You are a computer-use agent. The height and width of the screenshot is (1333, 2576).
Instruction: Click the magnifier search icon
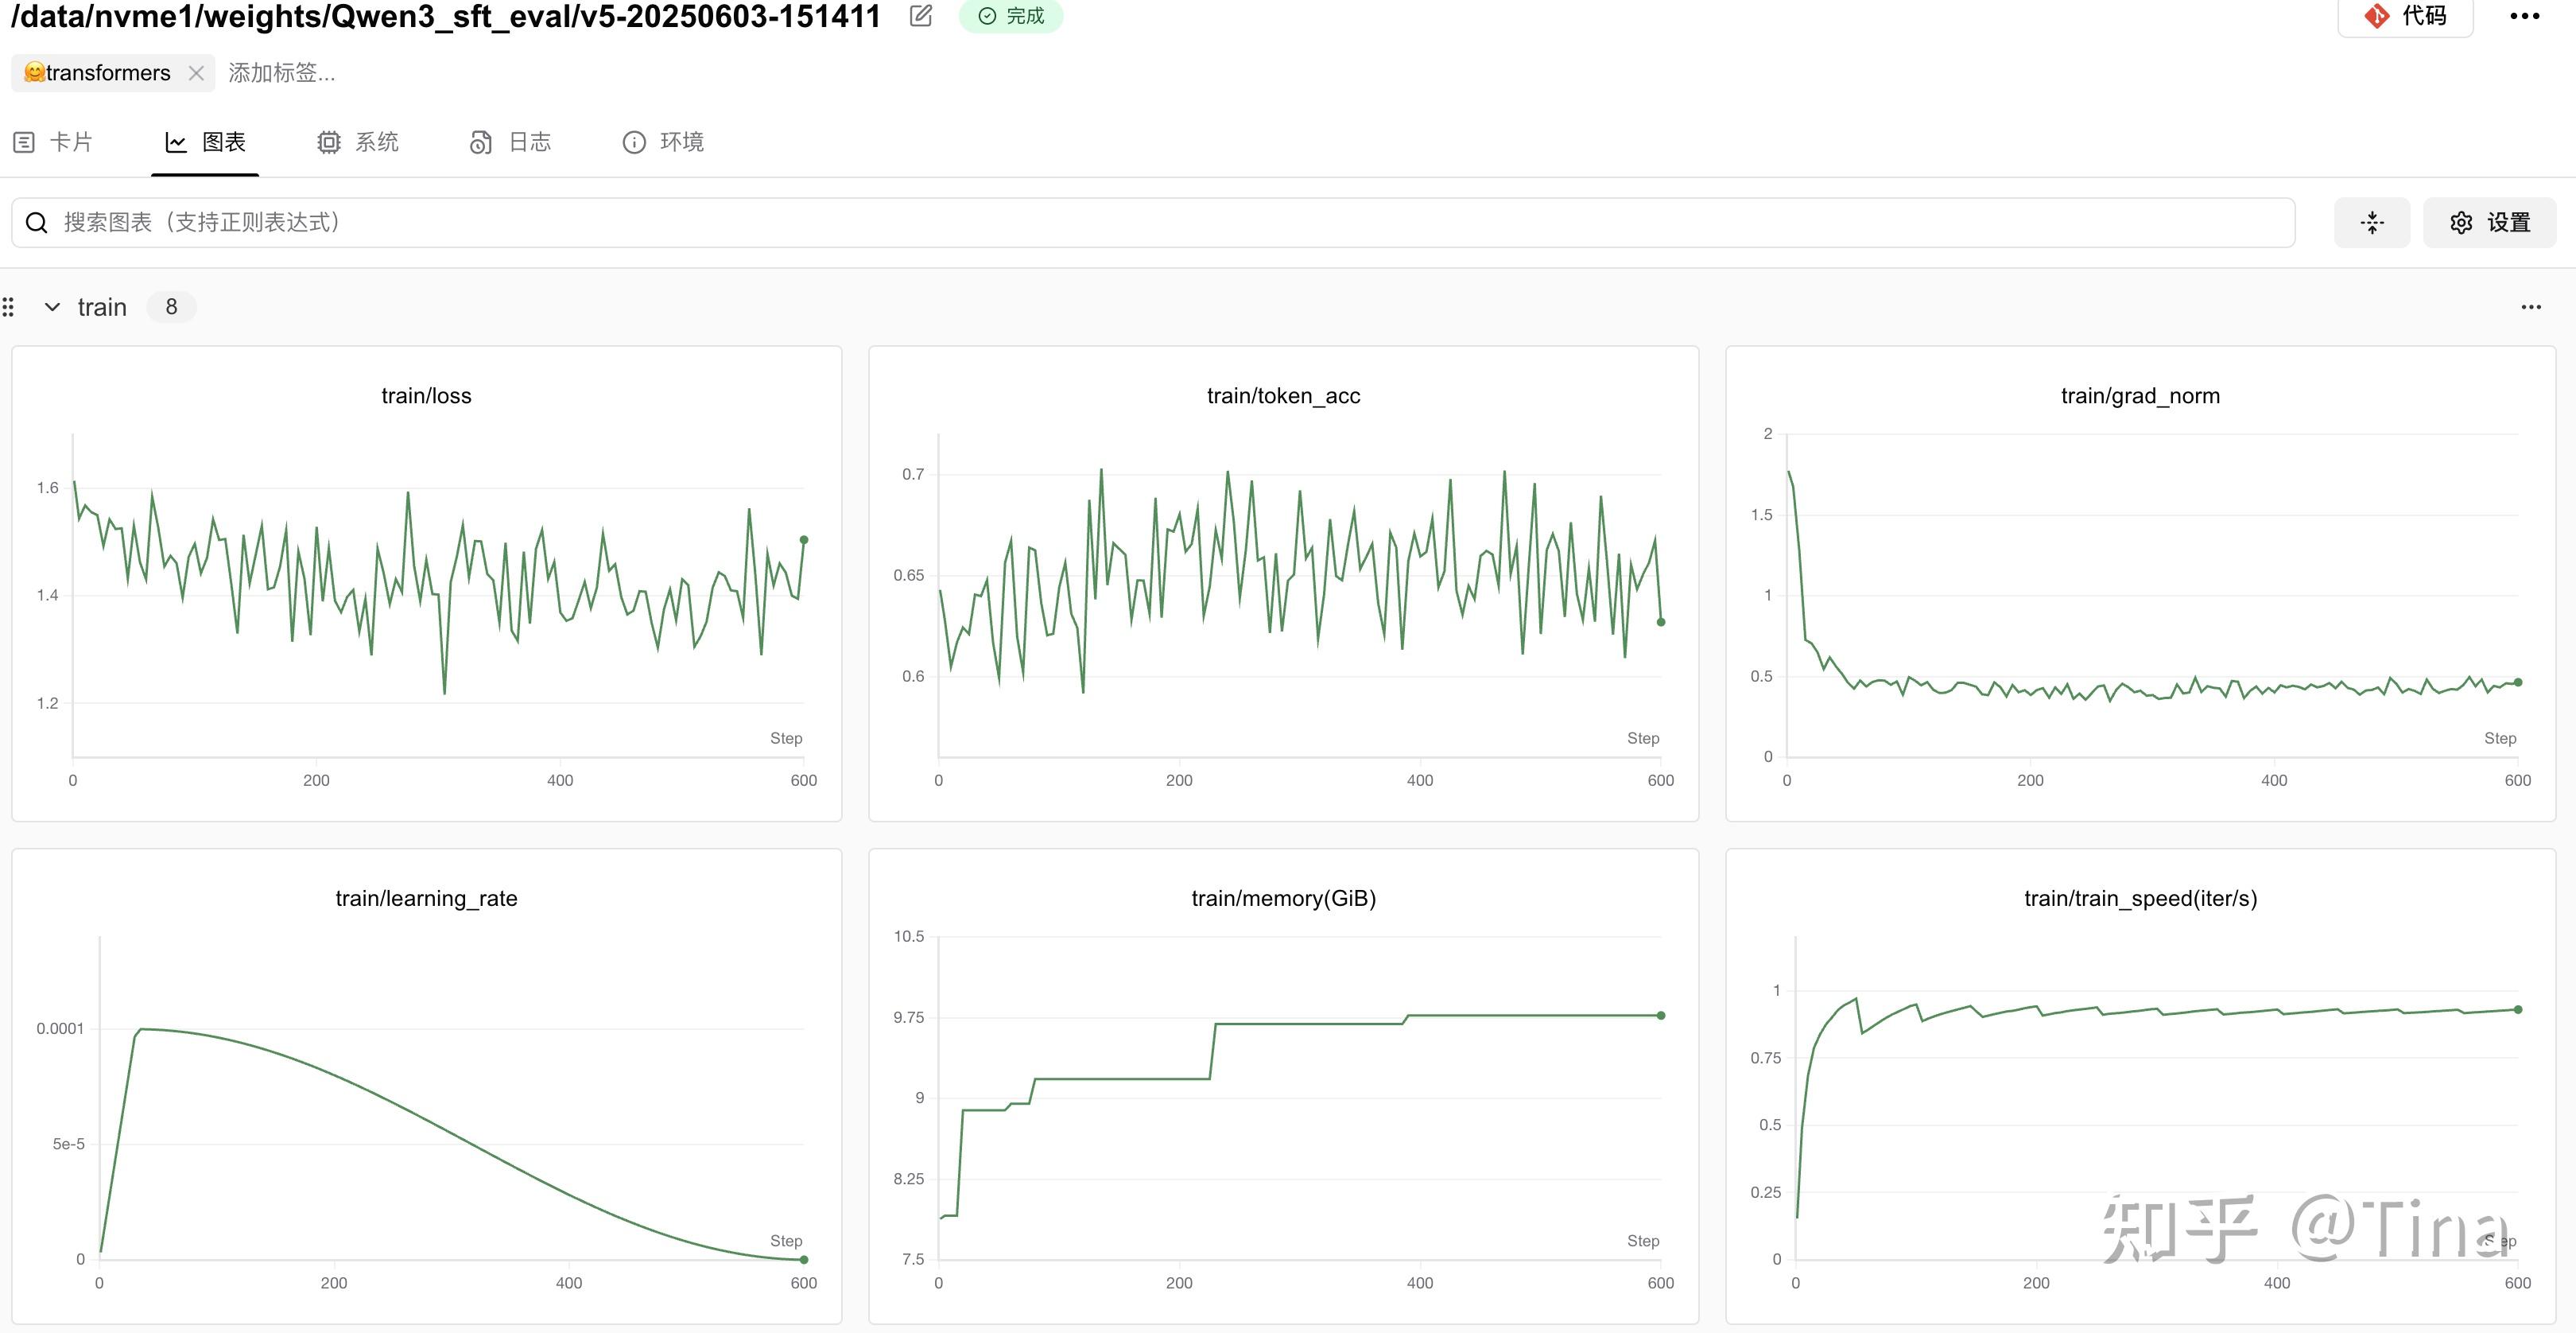coord(37,222)
